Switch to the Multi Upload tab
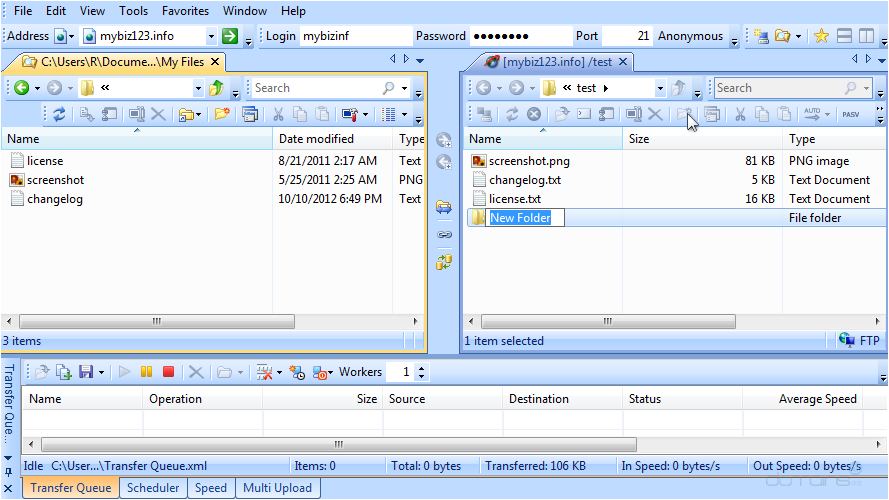This screenshot has height=500, width=889. (x=277, y=488)
